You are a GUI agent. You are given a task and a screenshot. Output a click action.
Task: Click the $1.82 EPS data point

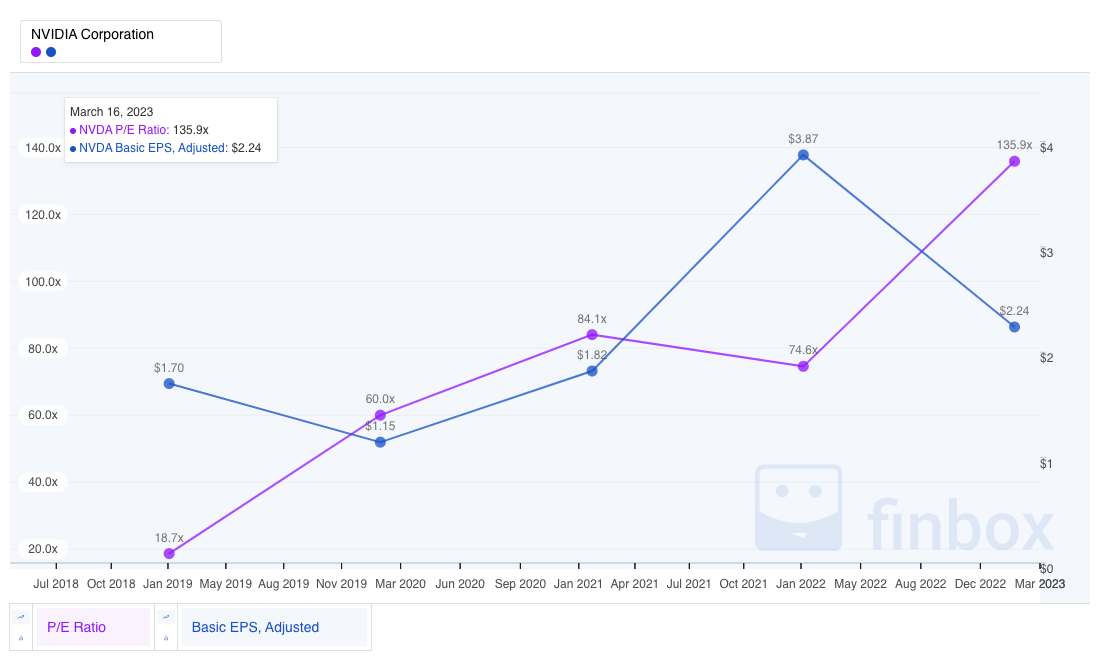click(592, 371)
